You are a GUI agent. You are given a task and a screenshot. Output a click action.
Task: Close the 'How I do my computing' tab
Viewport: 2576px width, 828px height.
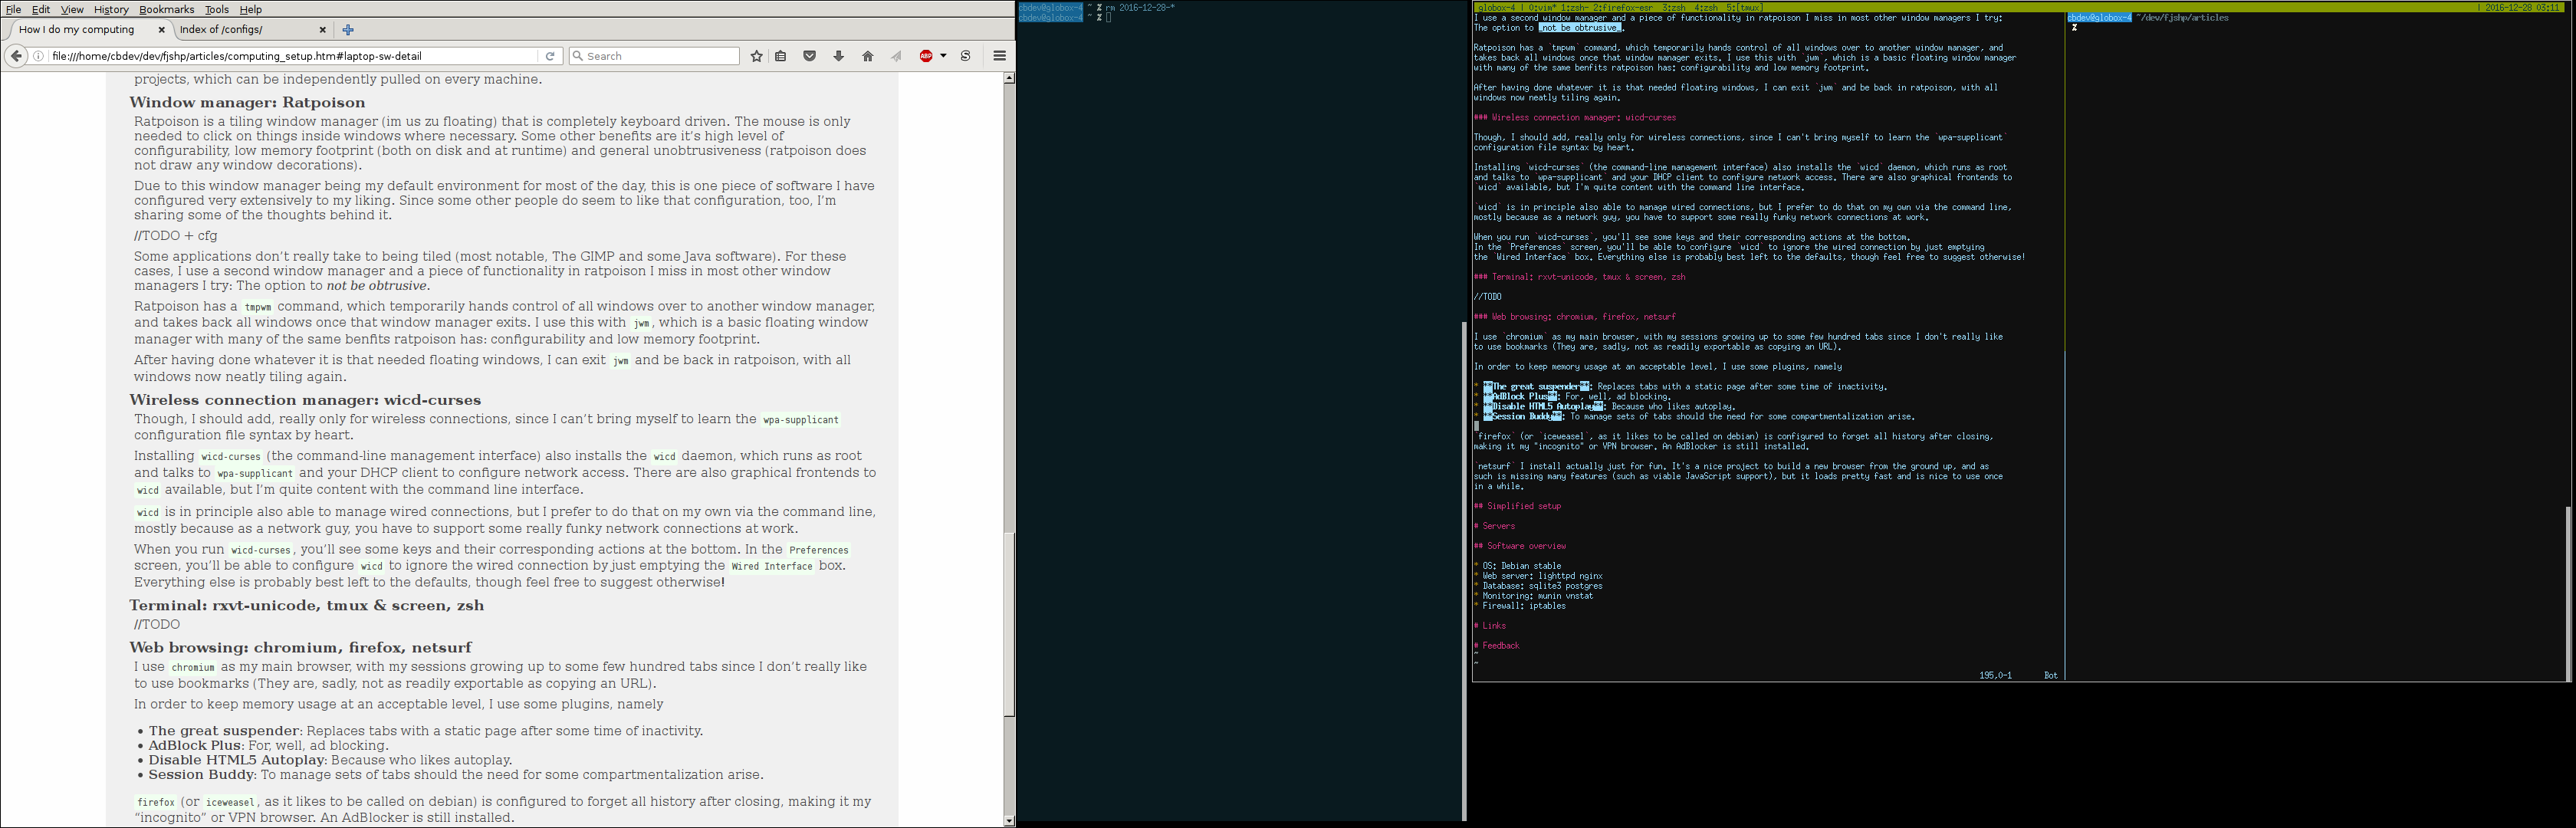click(161, 30)
